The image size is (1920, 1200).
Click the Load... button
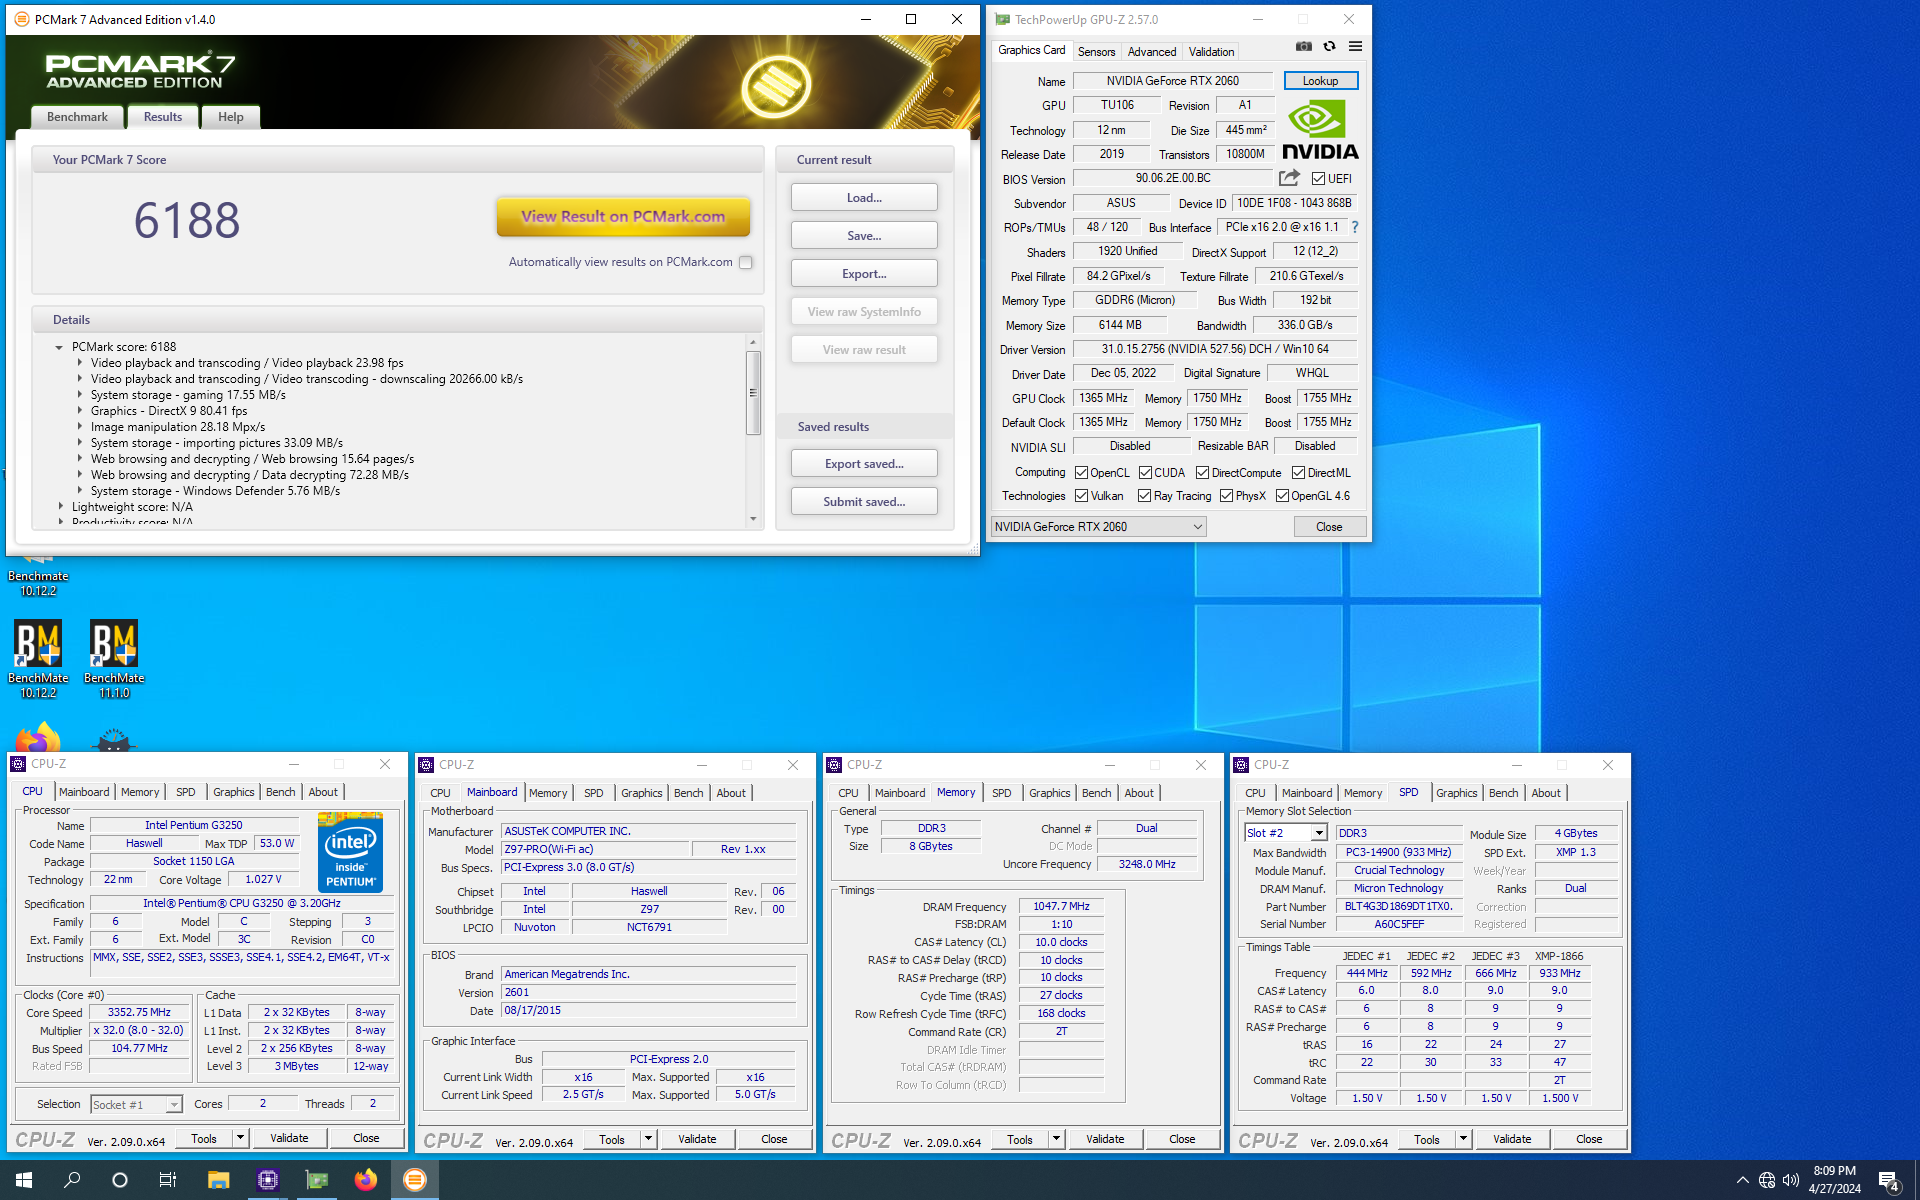[864, 198]
